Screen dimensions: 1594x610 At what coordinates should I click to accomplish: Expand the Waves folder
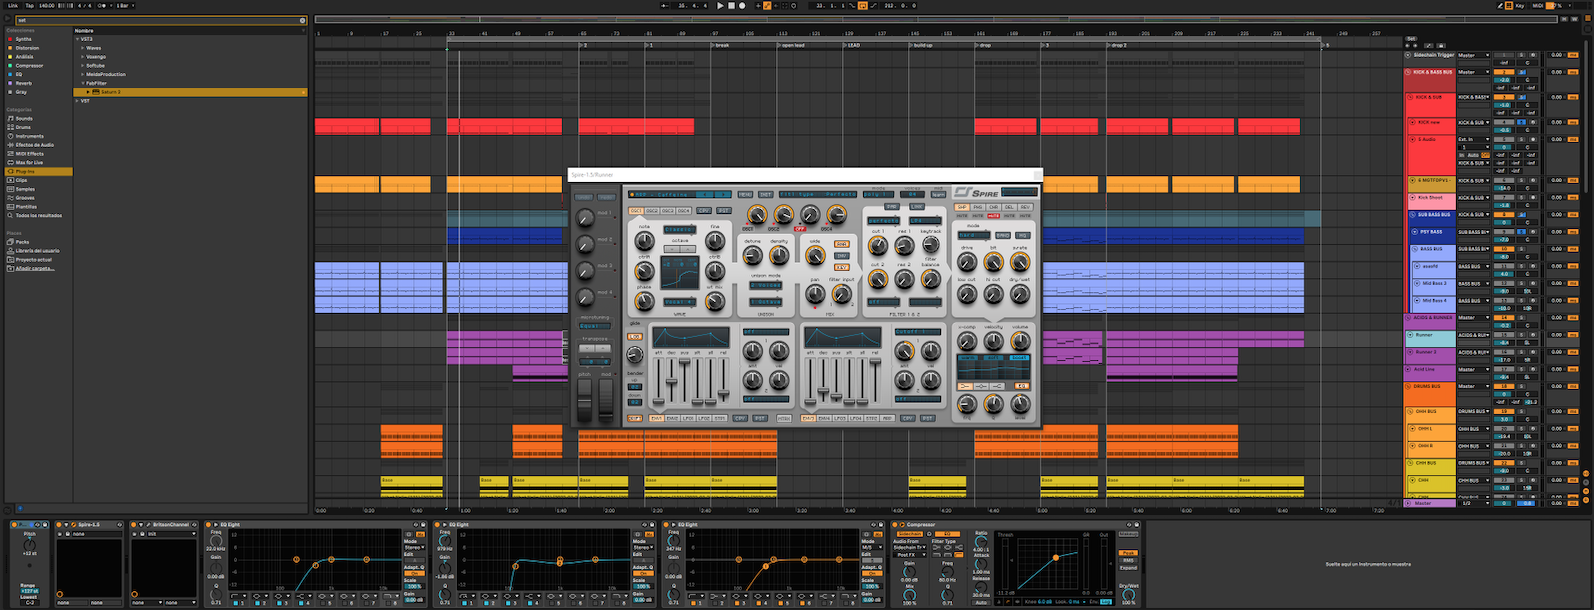tap(82, 48)
